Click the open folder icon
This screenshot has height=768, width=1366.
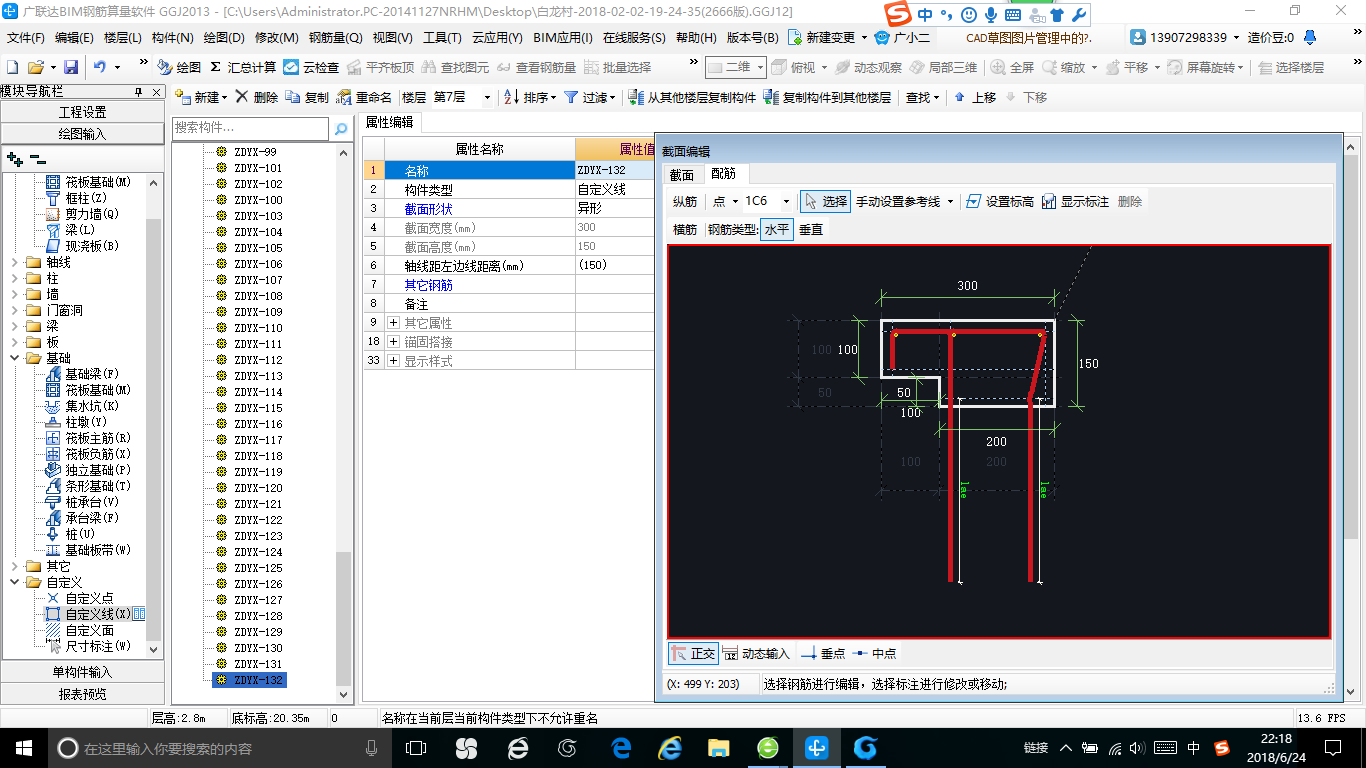coord(36,67)
